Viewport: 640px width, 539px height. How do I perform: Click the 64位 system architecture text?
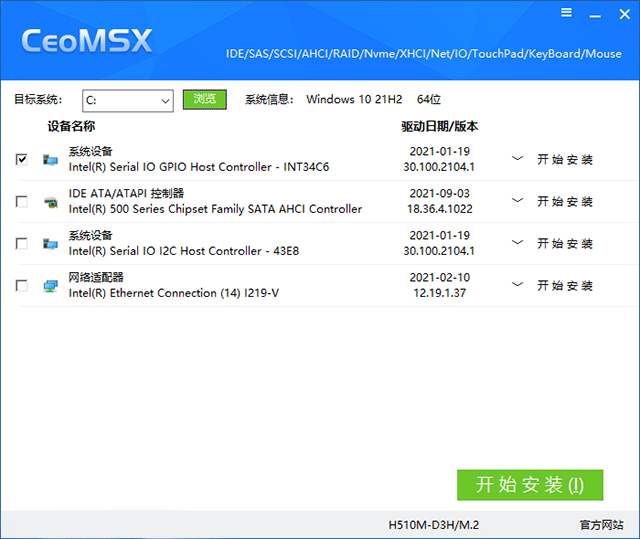pos(429,100)
